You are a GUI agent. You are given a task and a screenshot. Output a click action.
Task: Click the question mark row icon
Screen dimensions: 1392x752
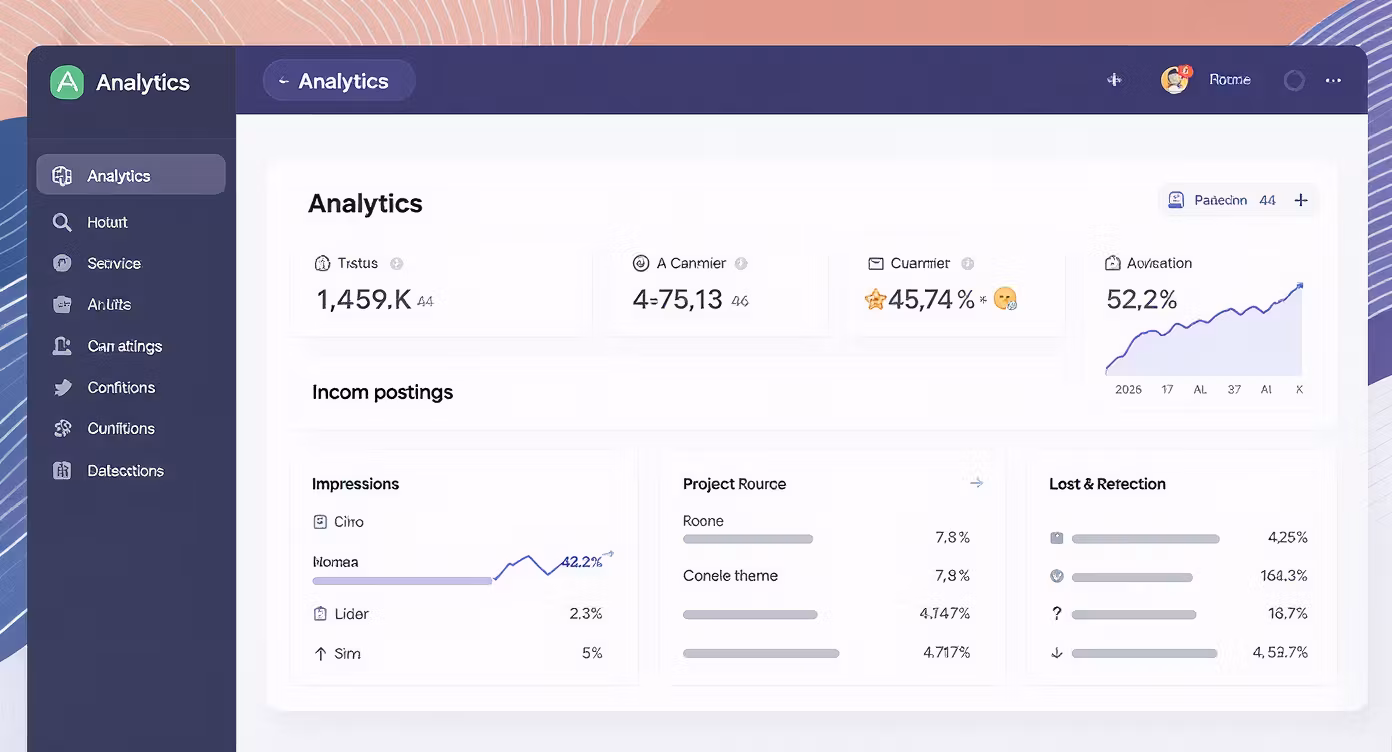coord(1057,614)
